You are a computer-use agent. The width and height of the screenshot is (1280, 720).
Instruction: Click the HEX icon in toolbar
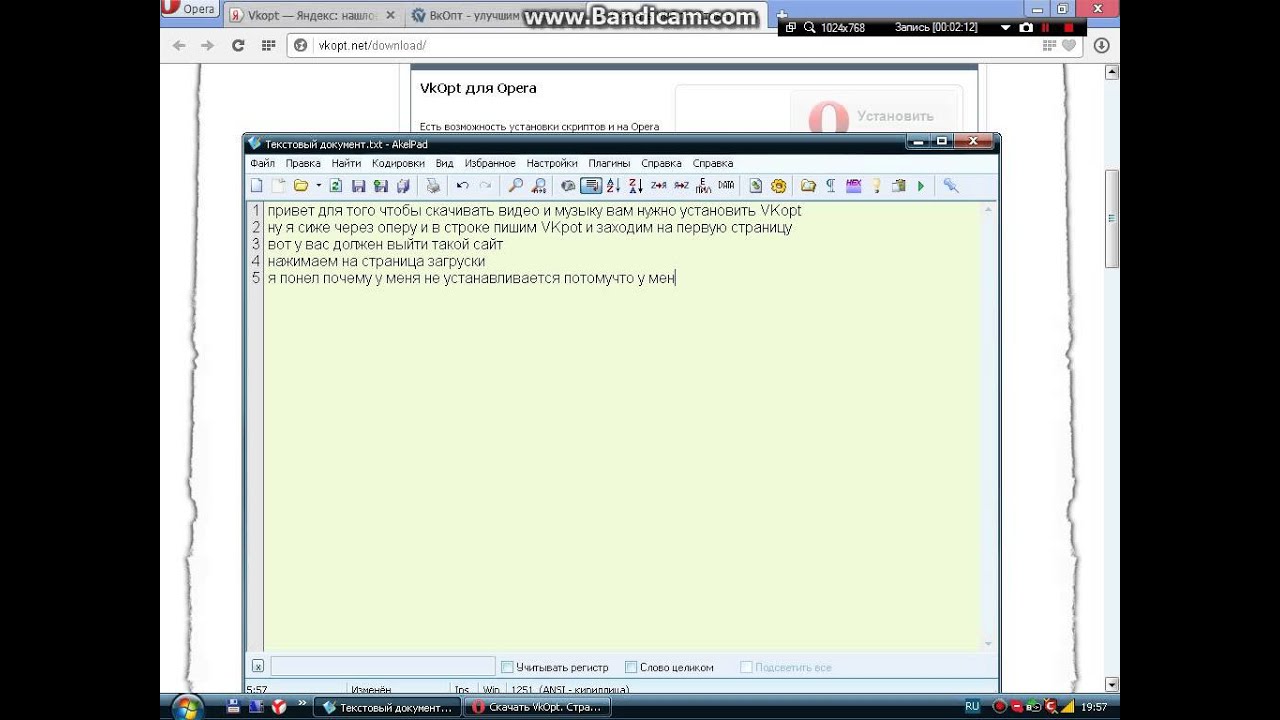853,185
